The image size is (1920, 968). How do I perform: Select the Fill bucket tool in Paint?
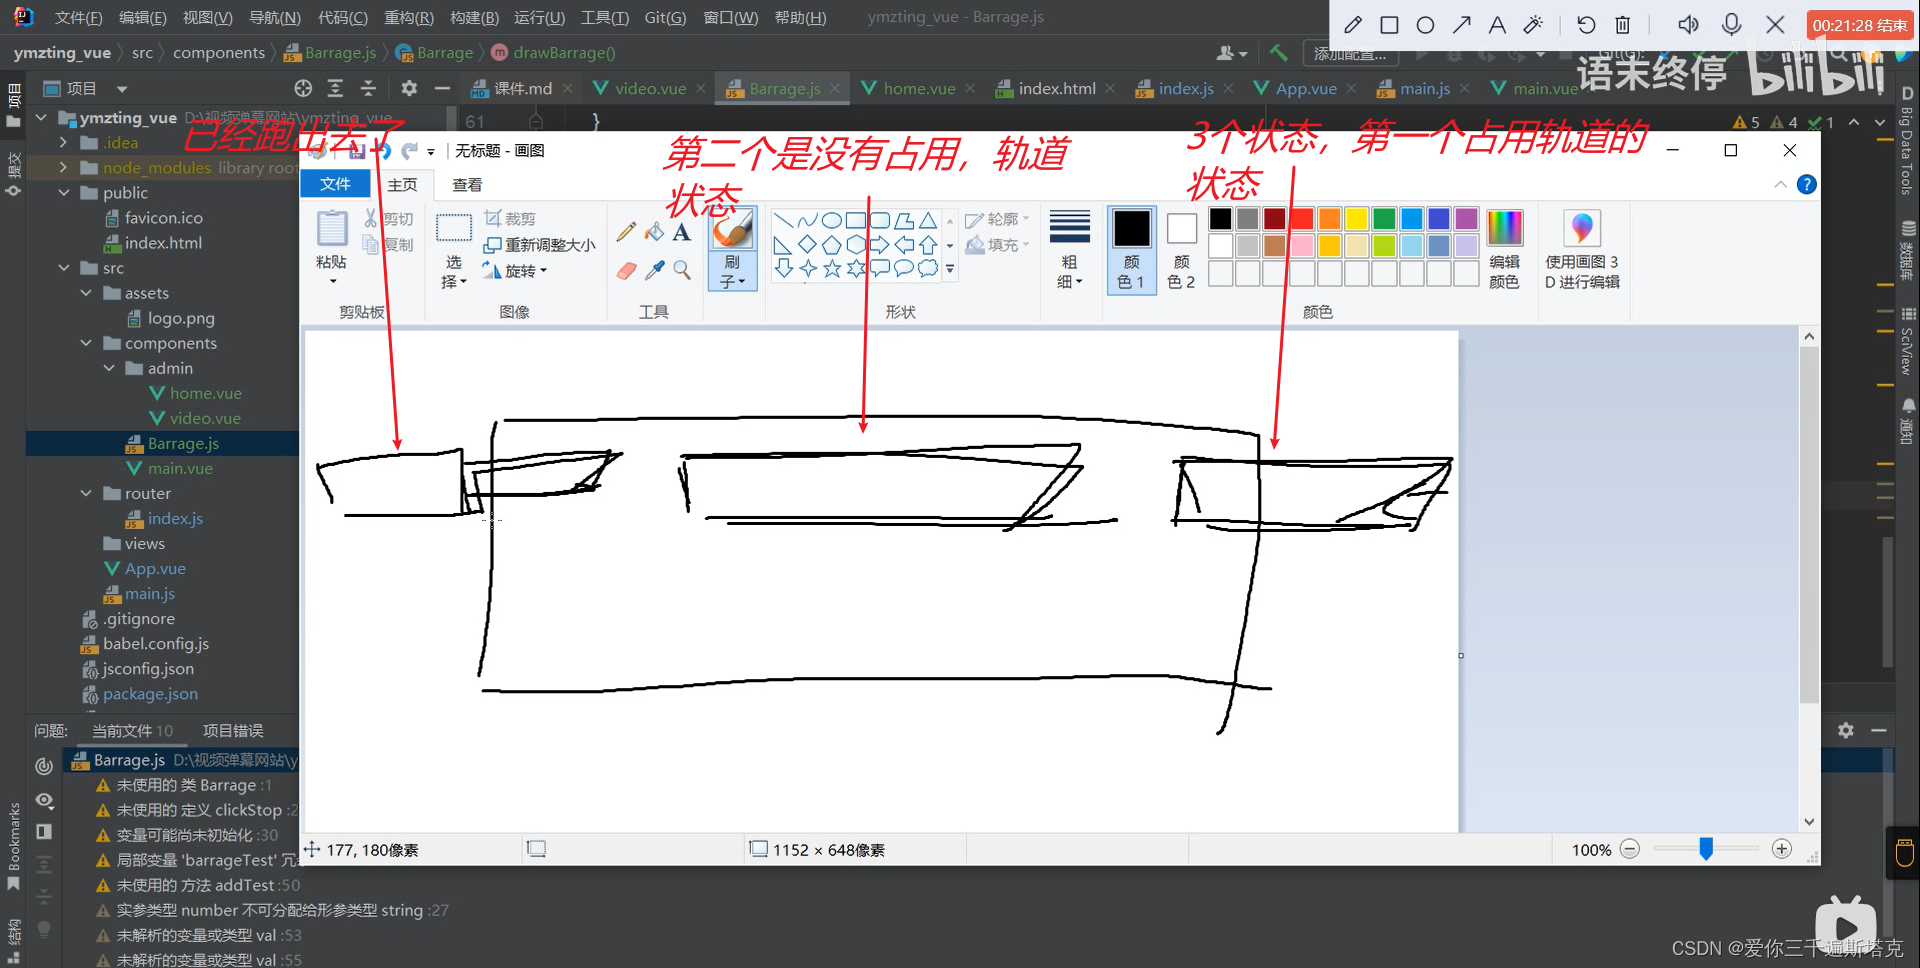(x=654, y=232)
